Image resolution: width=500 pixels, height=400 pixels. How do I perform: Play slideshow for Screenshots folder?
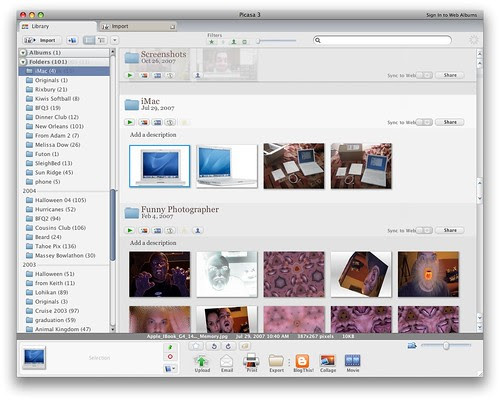tap(130, 75)
